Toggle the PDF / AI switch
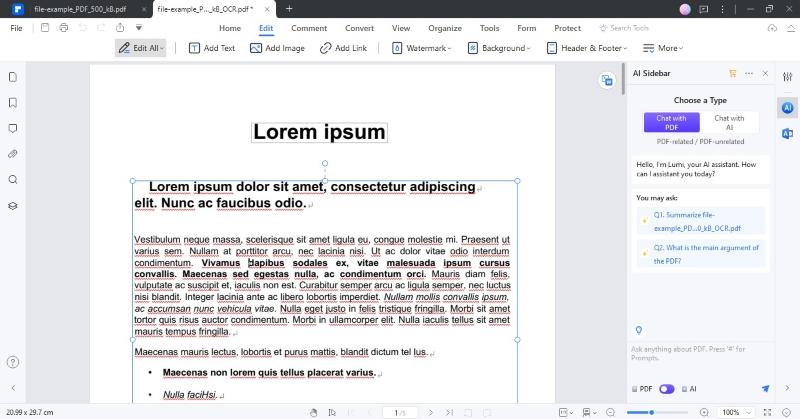 point(666,388)
